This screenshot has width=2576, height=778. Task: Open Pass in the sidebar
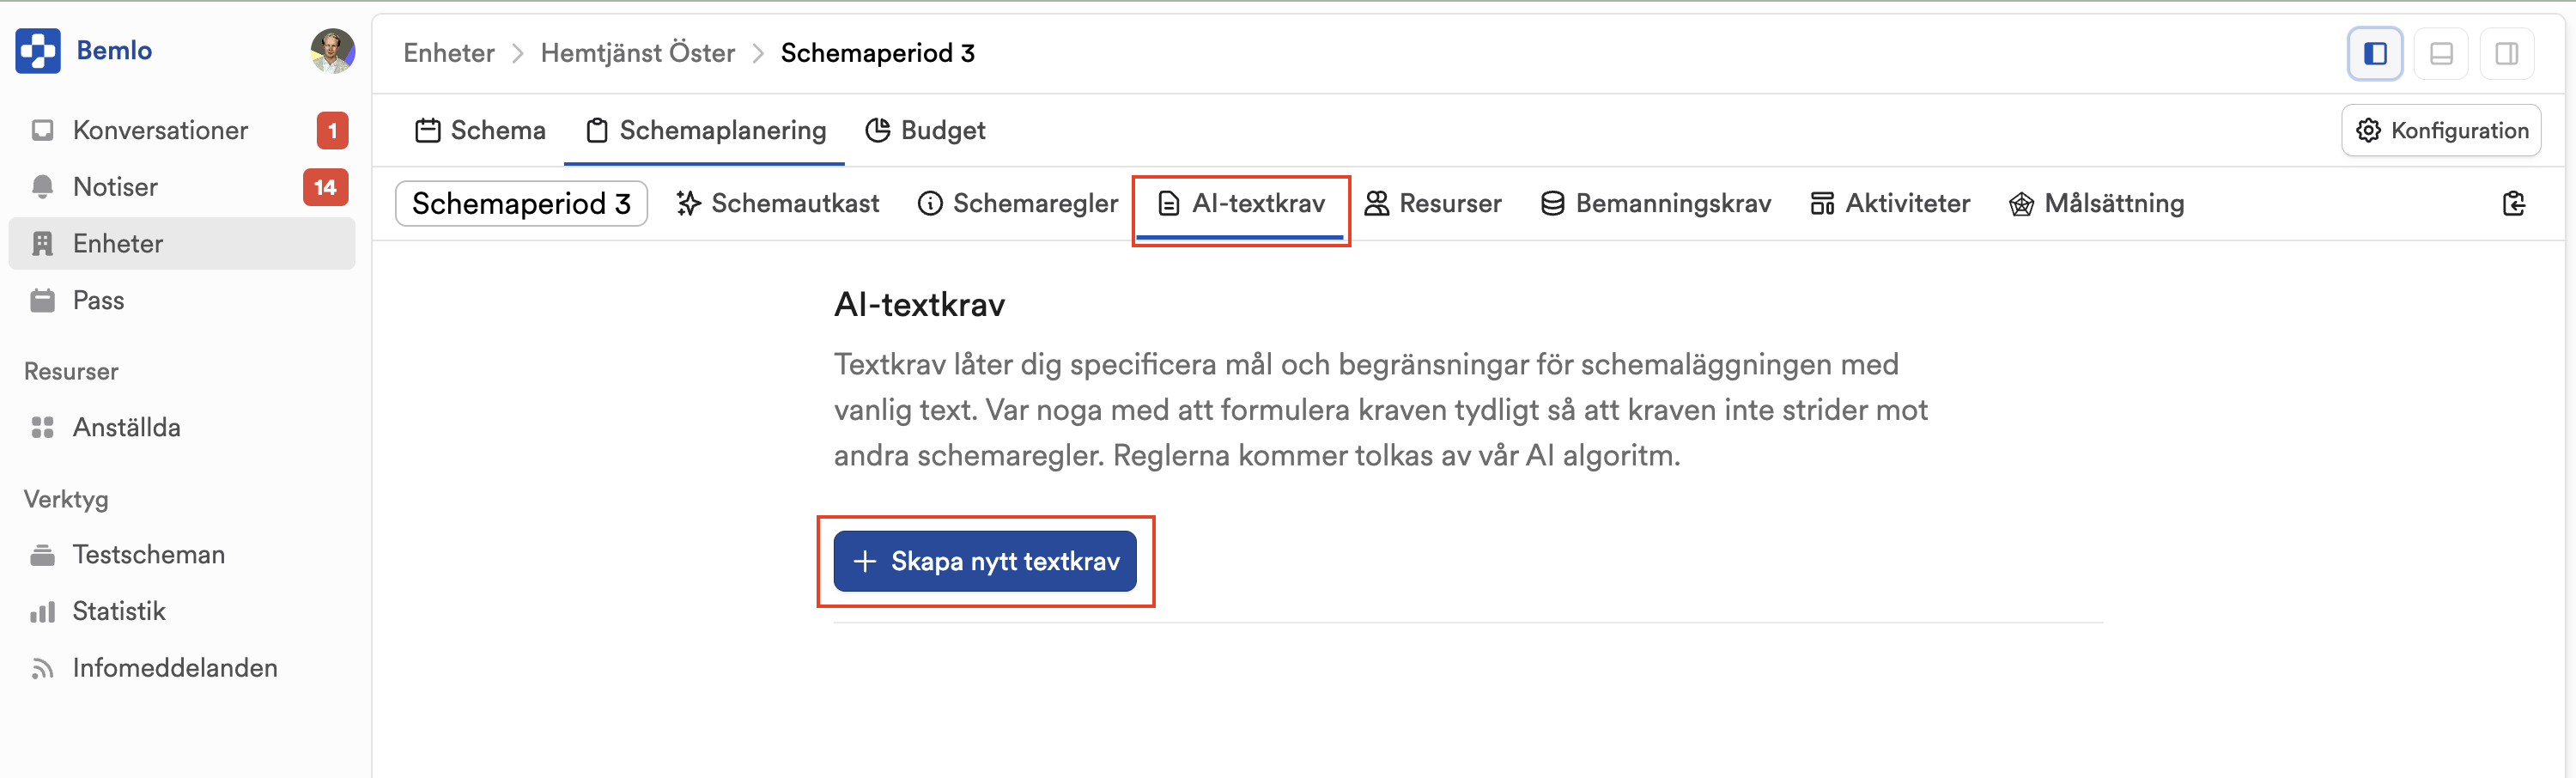(182, 300)
